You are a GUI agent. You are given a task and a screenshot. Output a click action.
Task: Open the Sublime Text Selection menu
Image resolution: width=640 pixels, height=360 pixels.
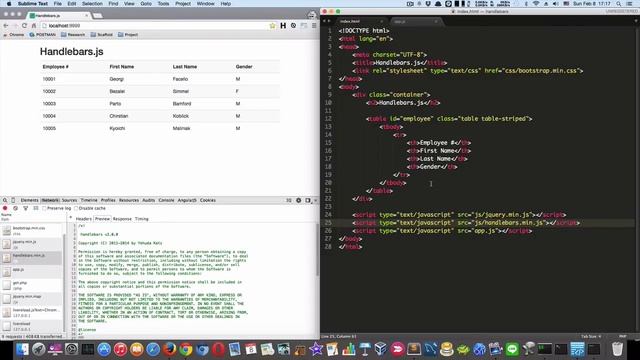pos(92,4)
